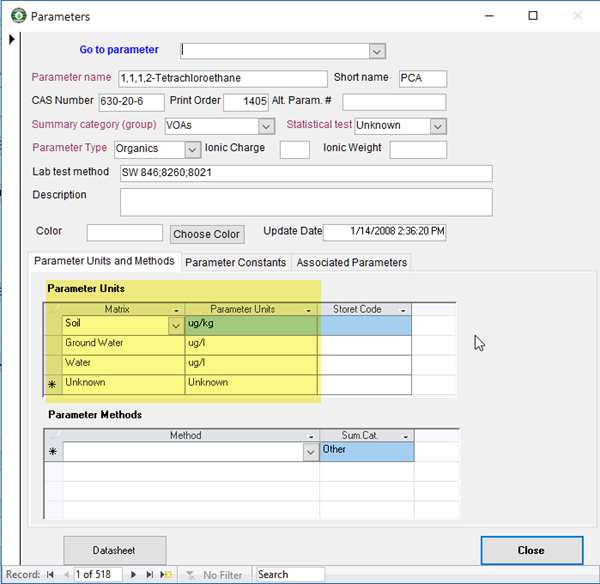Go to first record in navigation bar
Image resolution: width=600 pixels, height=584 pixels.
click(50, 574)
